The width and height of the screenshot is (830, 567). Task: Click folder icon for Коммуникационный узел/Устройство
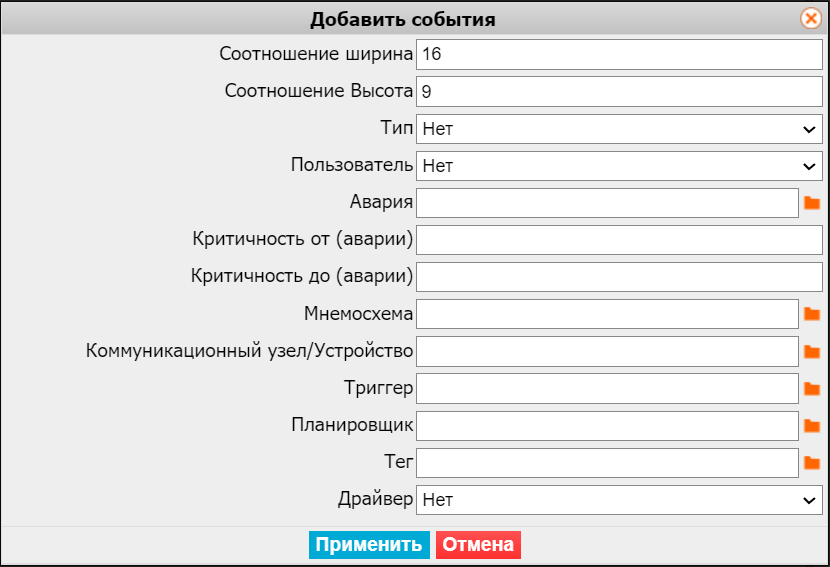click(811, 352)
